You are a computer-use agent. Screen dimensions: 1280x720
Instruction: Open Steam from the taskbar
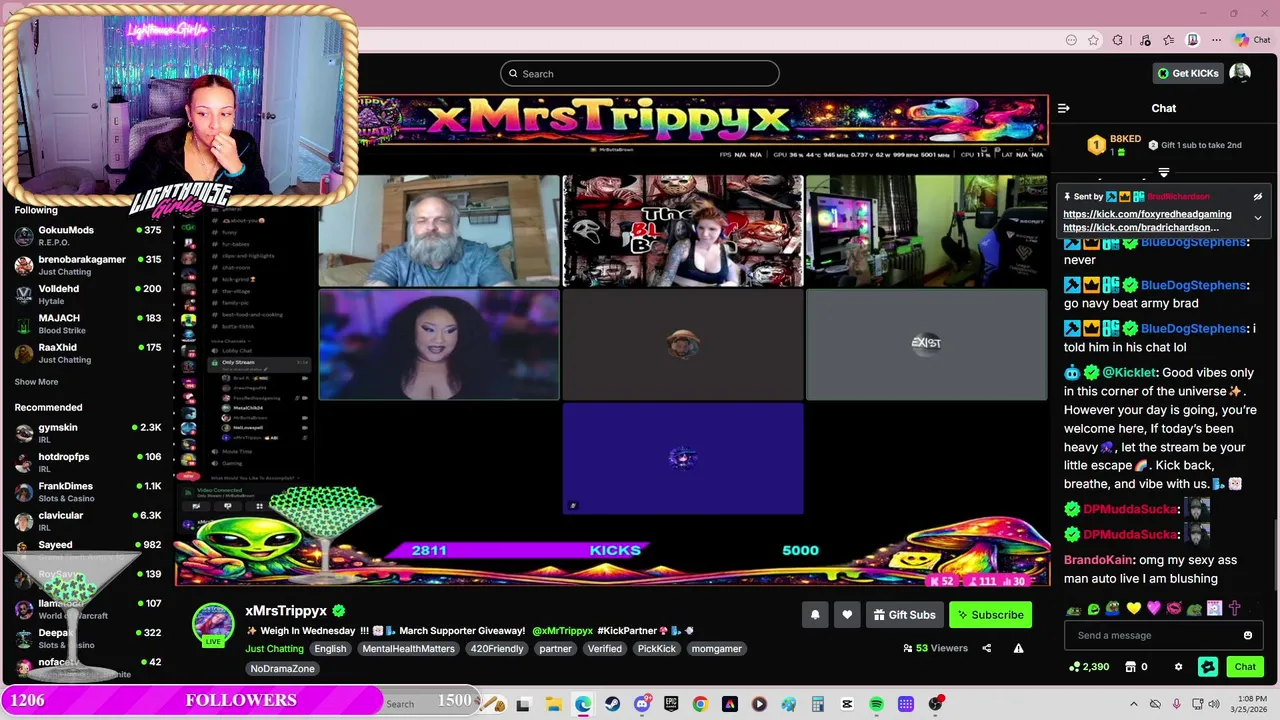tap(612, 704)
